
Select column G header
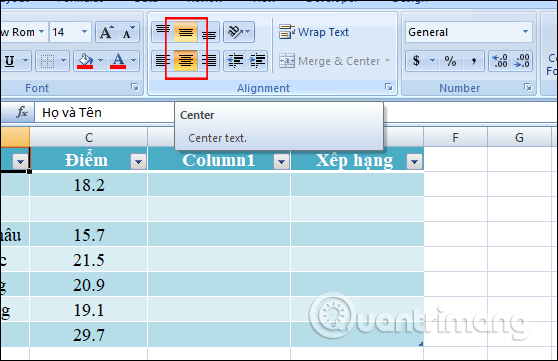(519, 137)
